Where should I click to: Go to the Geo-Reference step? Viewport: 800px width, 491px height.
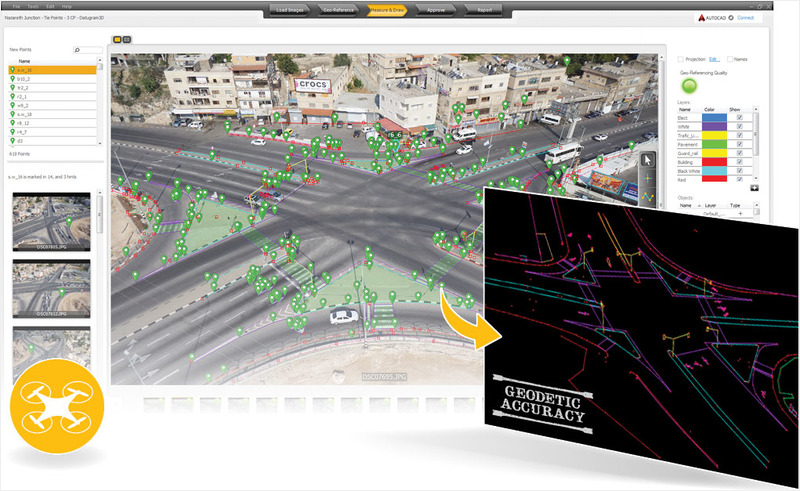338,10
